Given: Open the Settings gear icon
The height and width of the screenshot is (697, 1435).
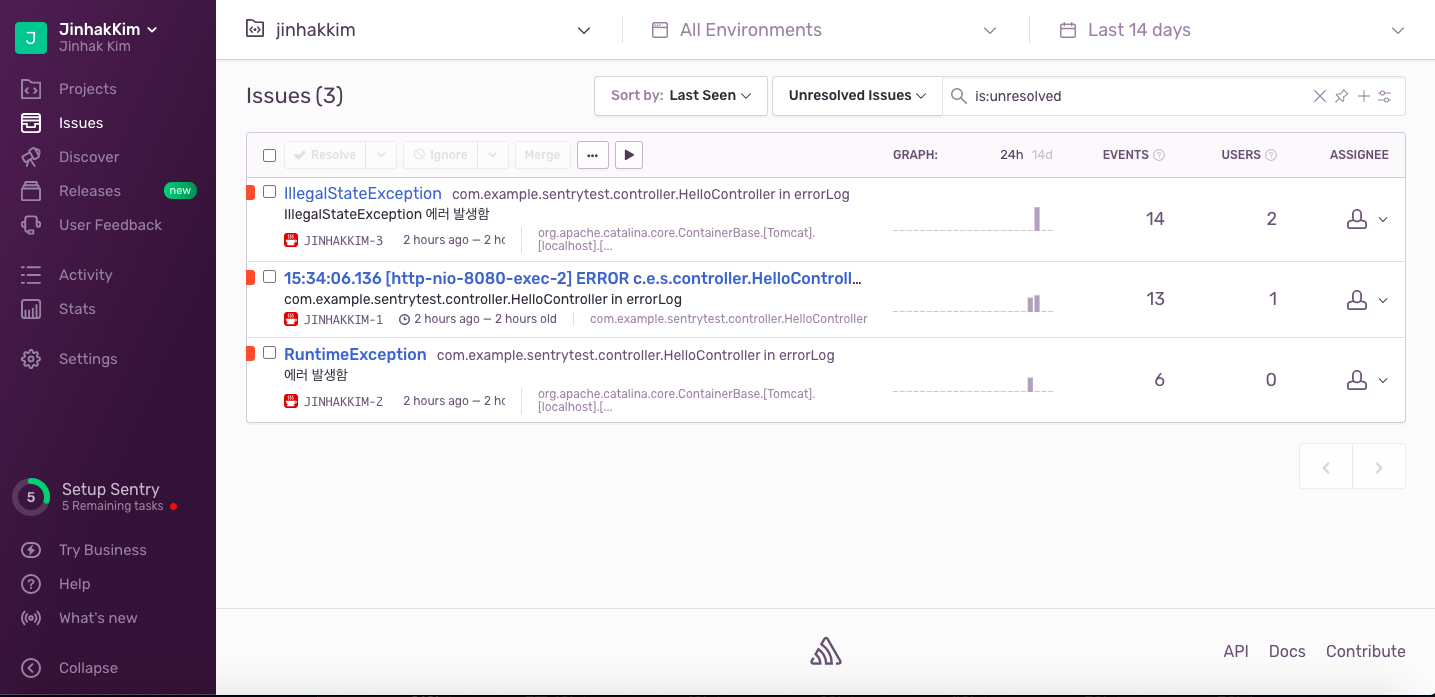Looking at the screenshot, I should click(31, 359).
